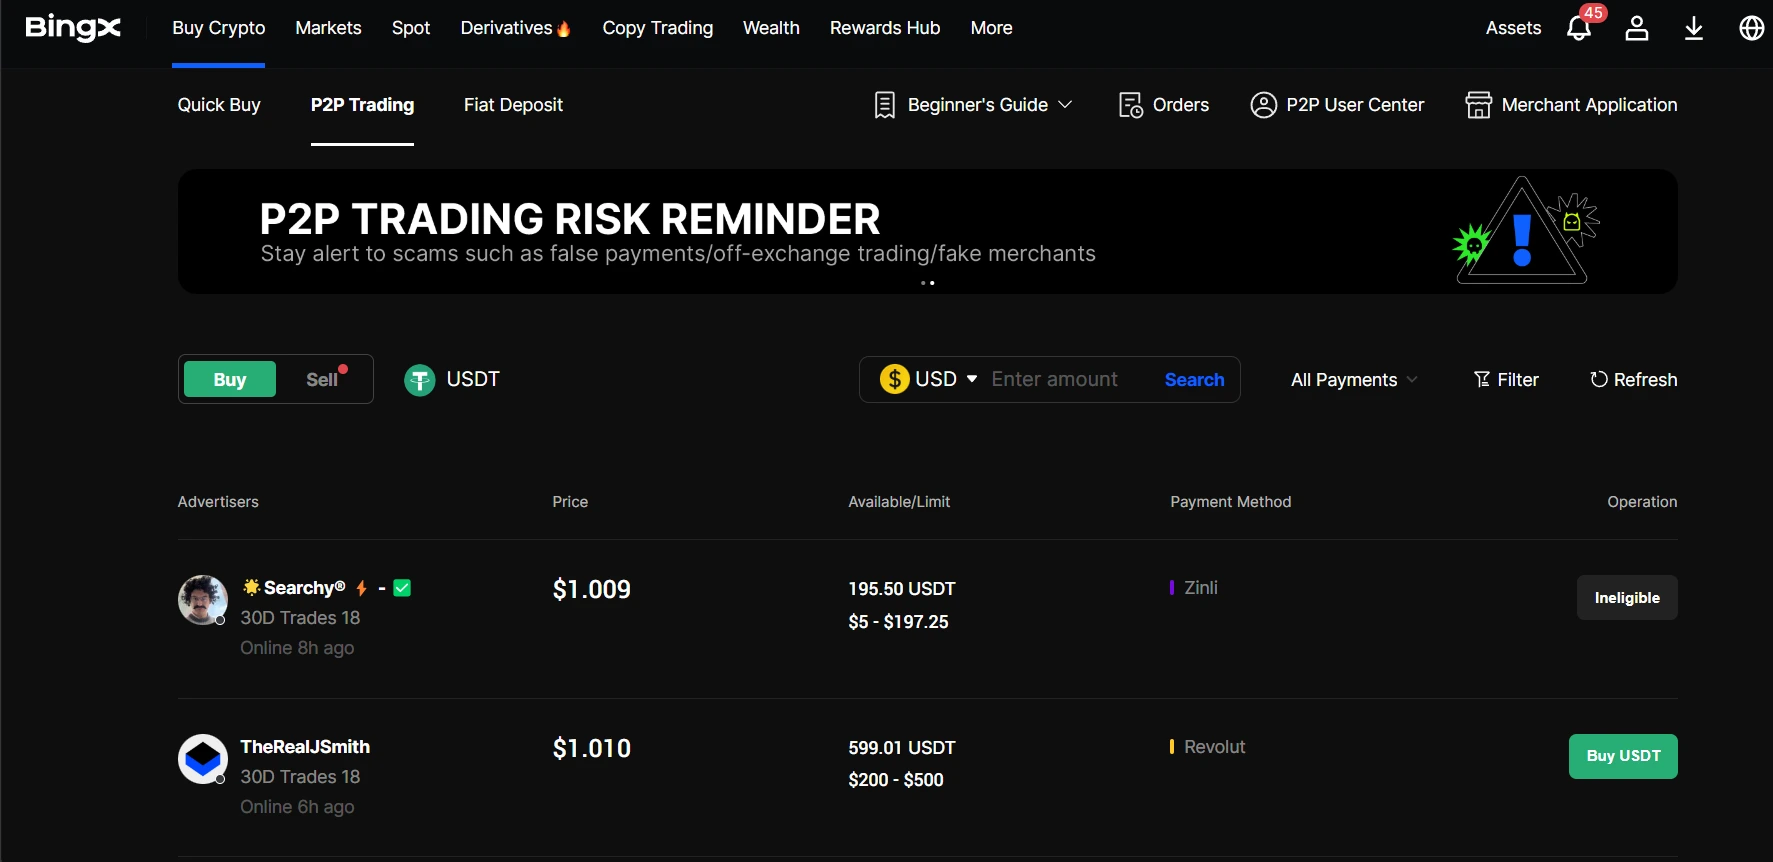The height and width of the screenshot is (862, 1773).
Task: Click the $1.010 price
Action: click(591, 749)
